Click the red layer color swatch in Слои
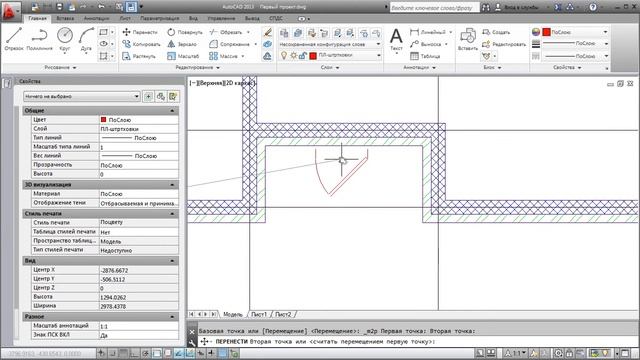The image size is (640, 360). (313, 56)
